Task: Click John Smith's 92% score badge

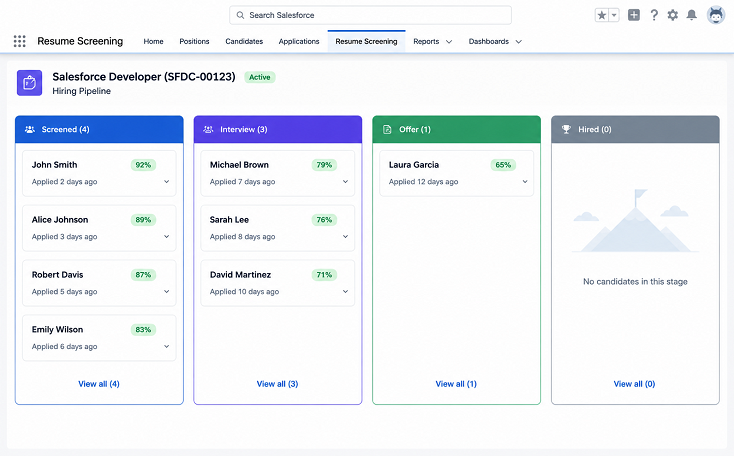Action: coord(143,165)
